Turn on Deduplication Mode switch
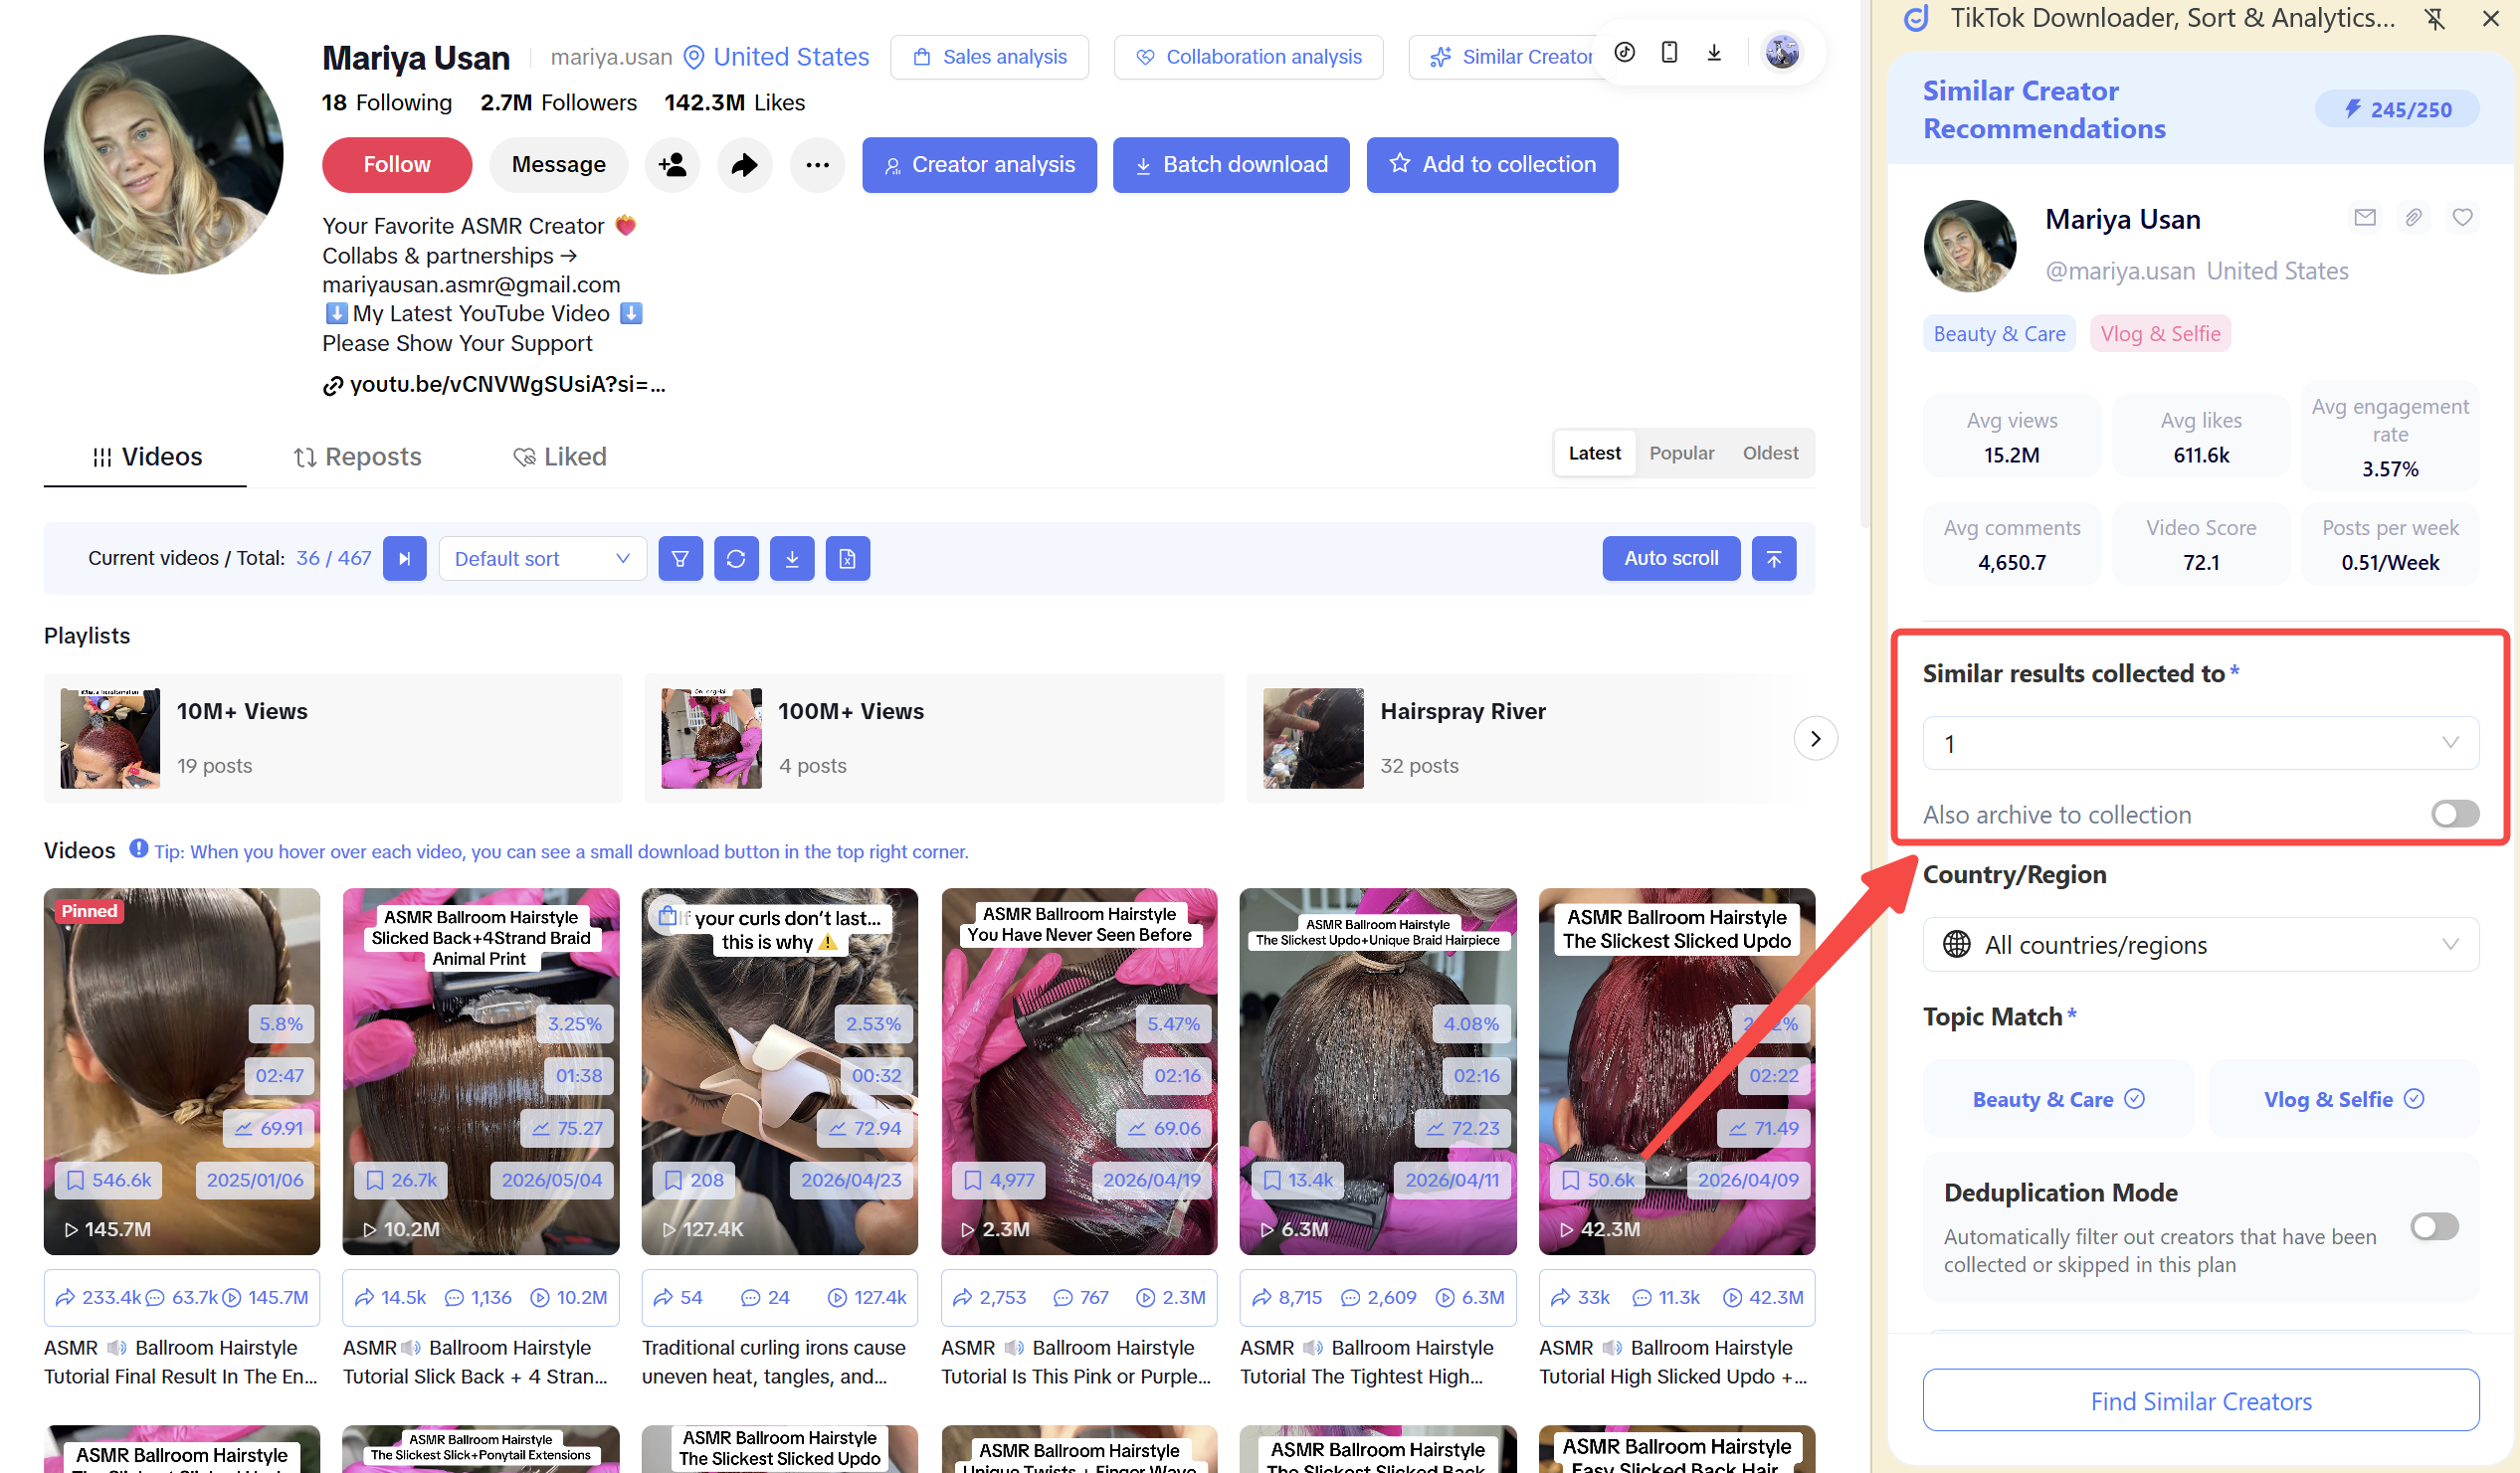The width and height of the screenshot is (2520, 1473). coord(2434,1227)
